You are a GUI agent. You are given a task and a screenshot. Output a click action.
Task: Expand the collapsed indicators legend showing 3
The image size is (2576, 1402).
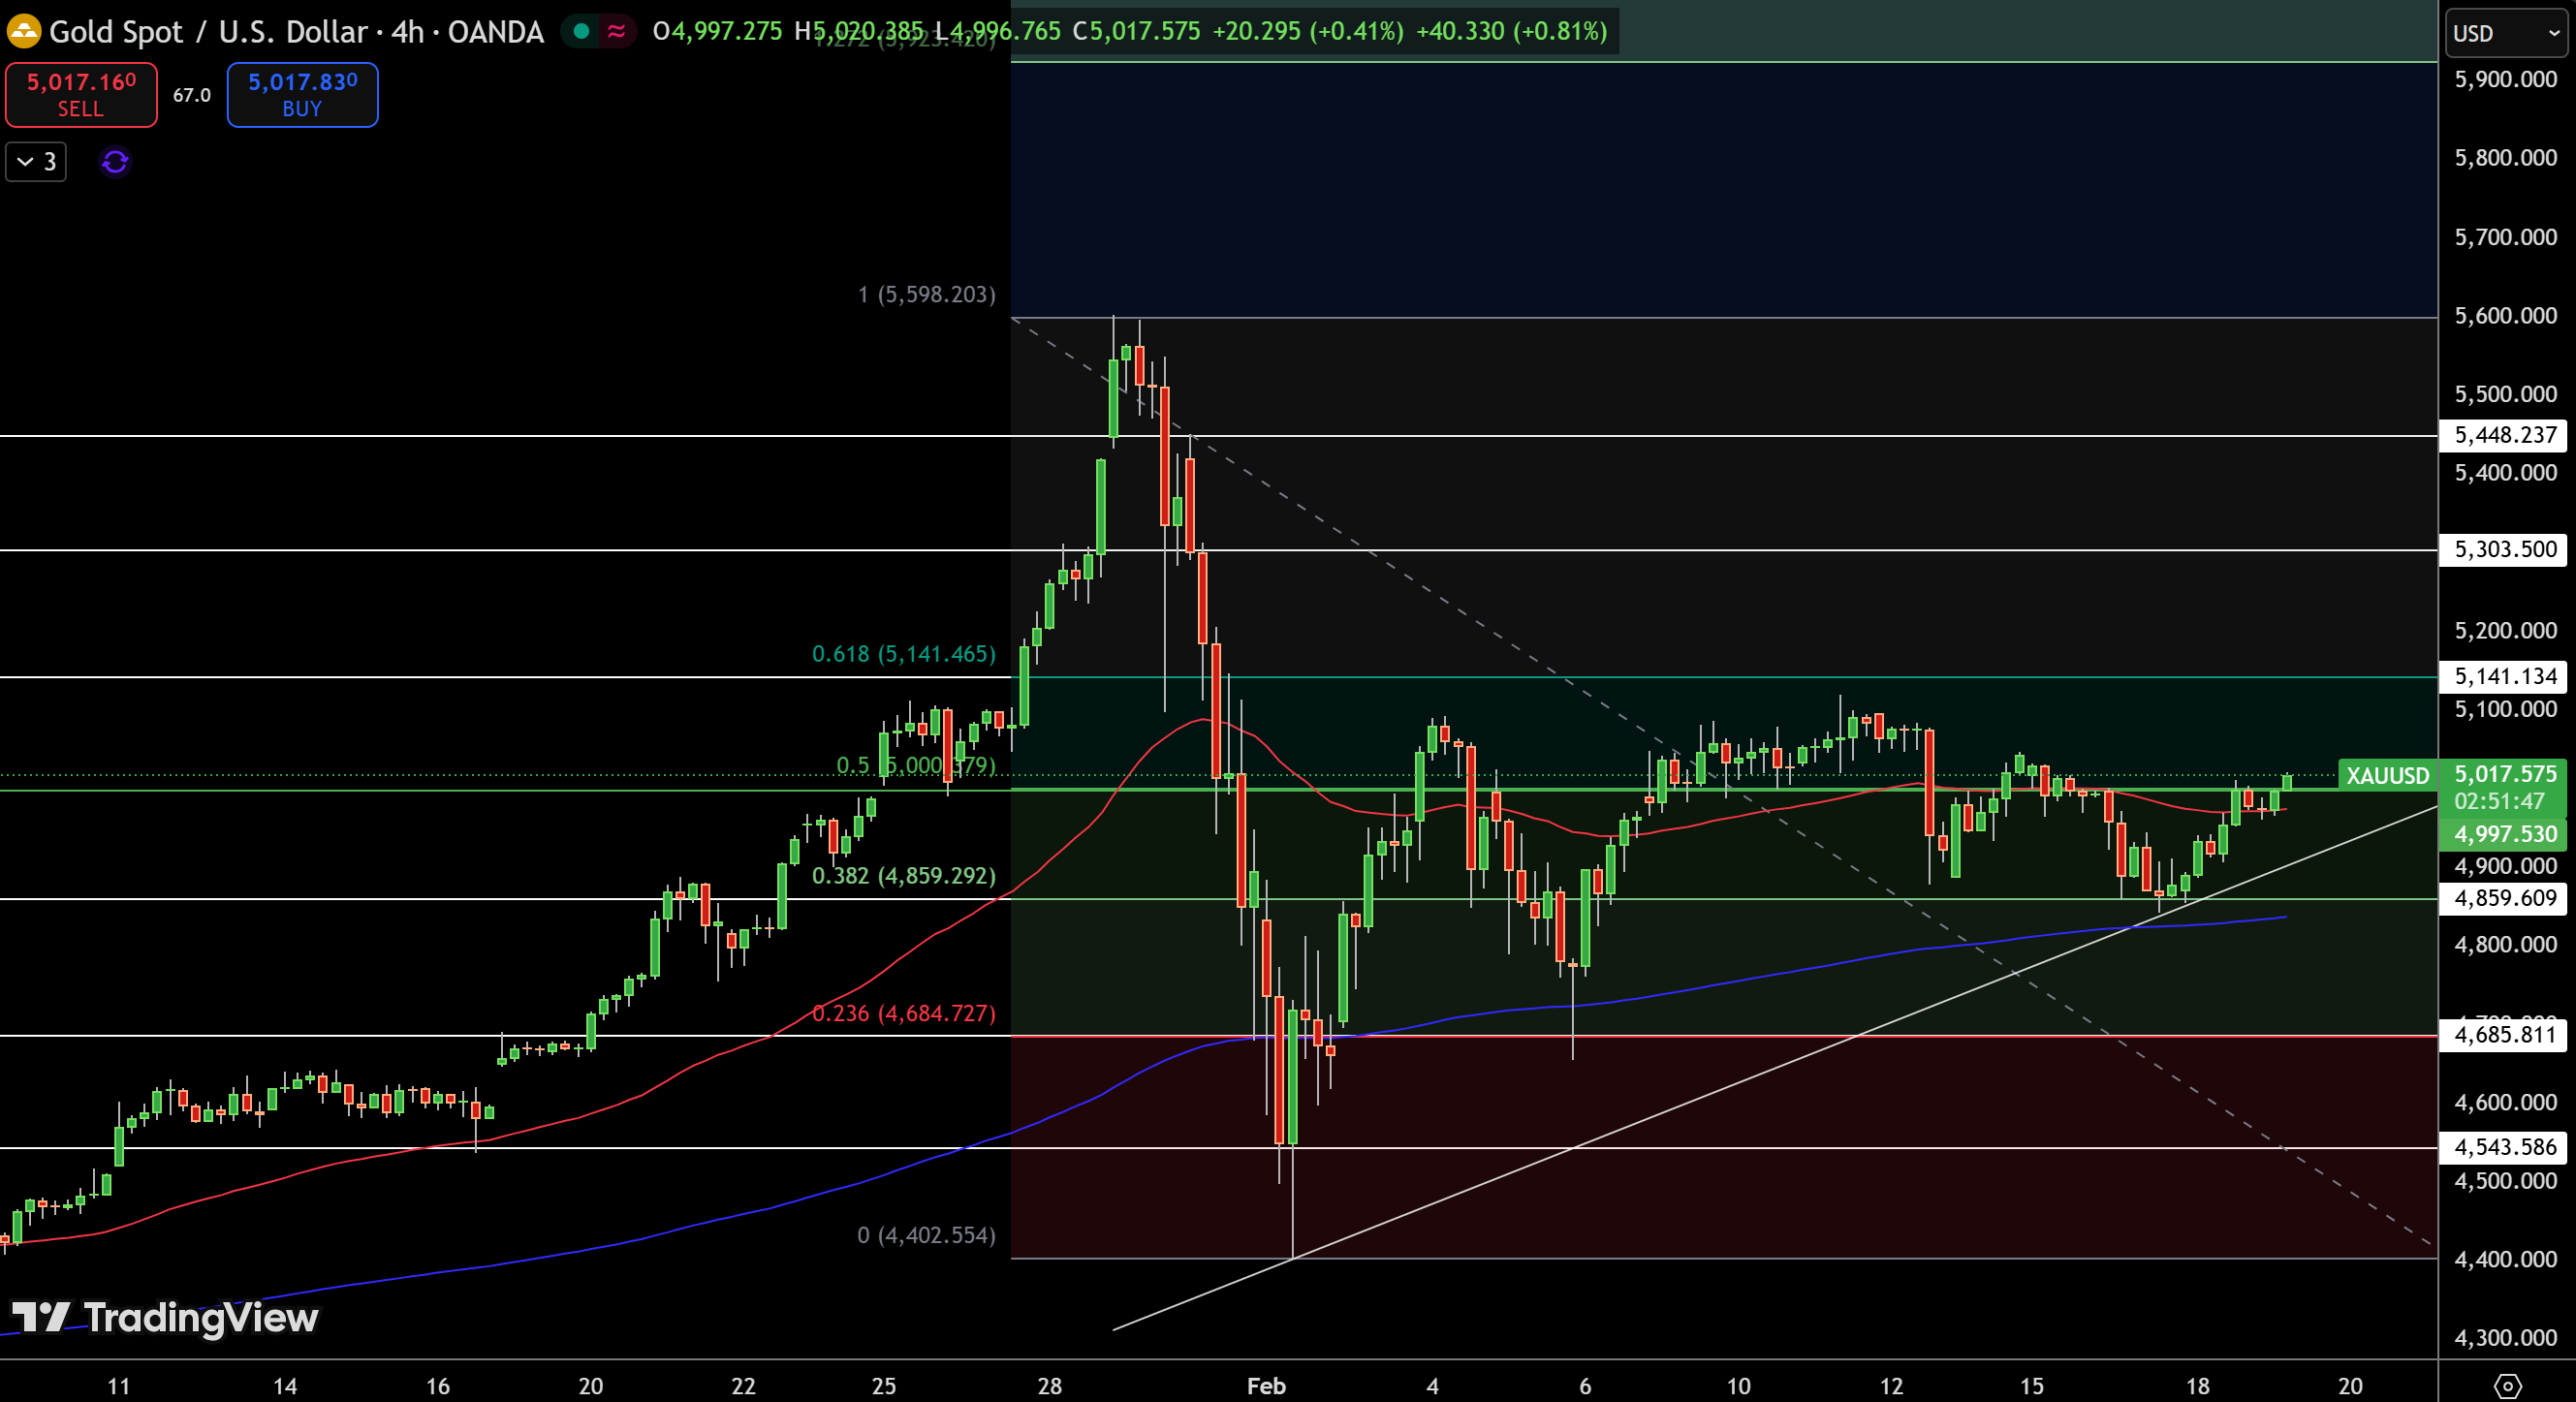point(36,161)
